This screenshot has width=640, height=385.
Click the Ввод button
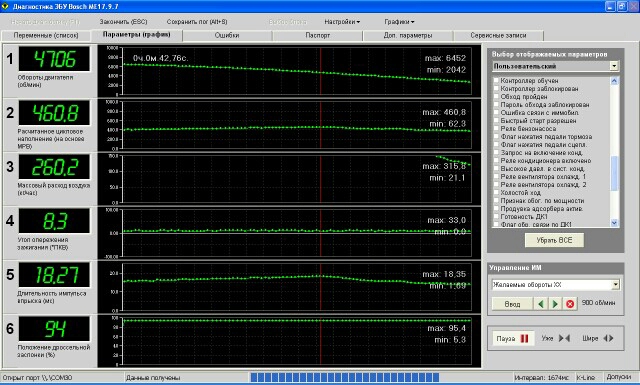point(512,304)
